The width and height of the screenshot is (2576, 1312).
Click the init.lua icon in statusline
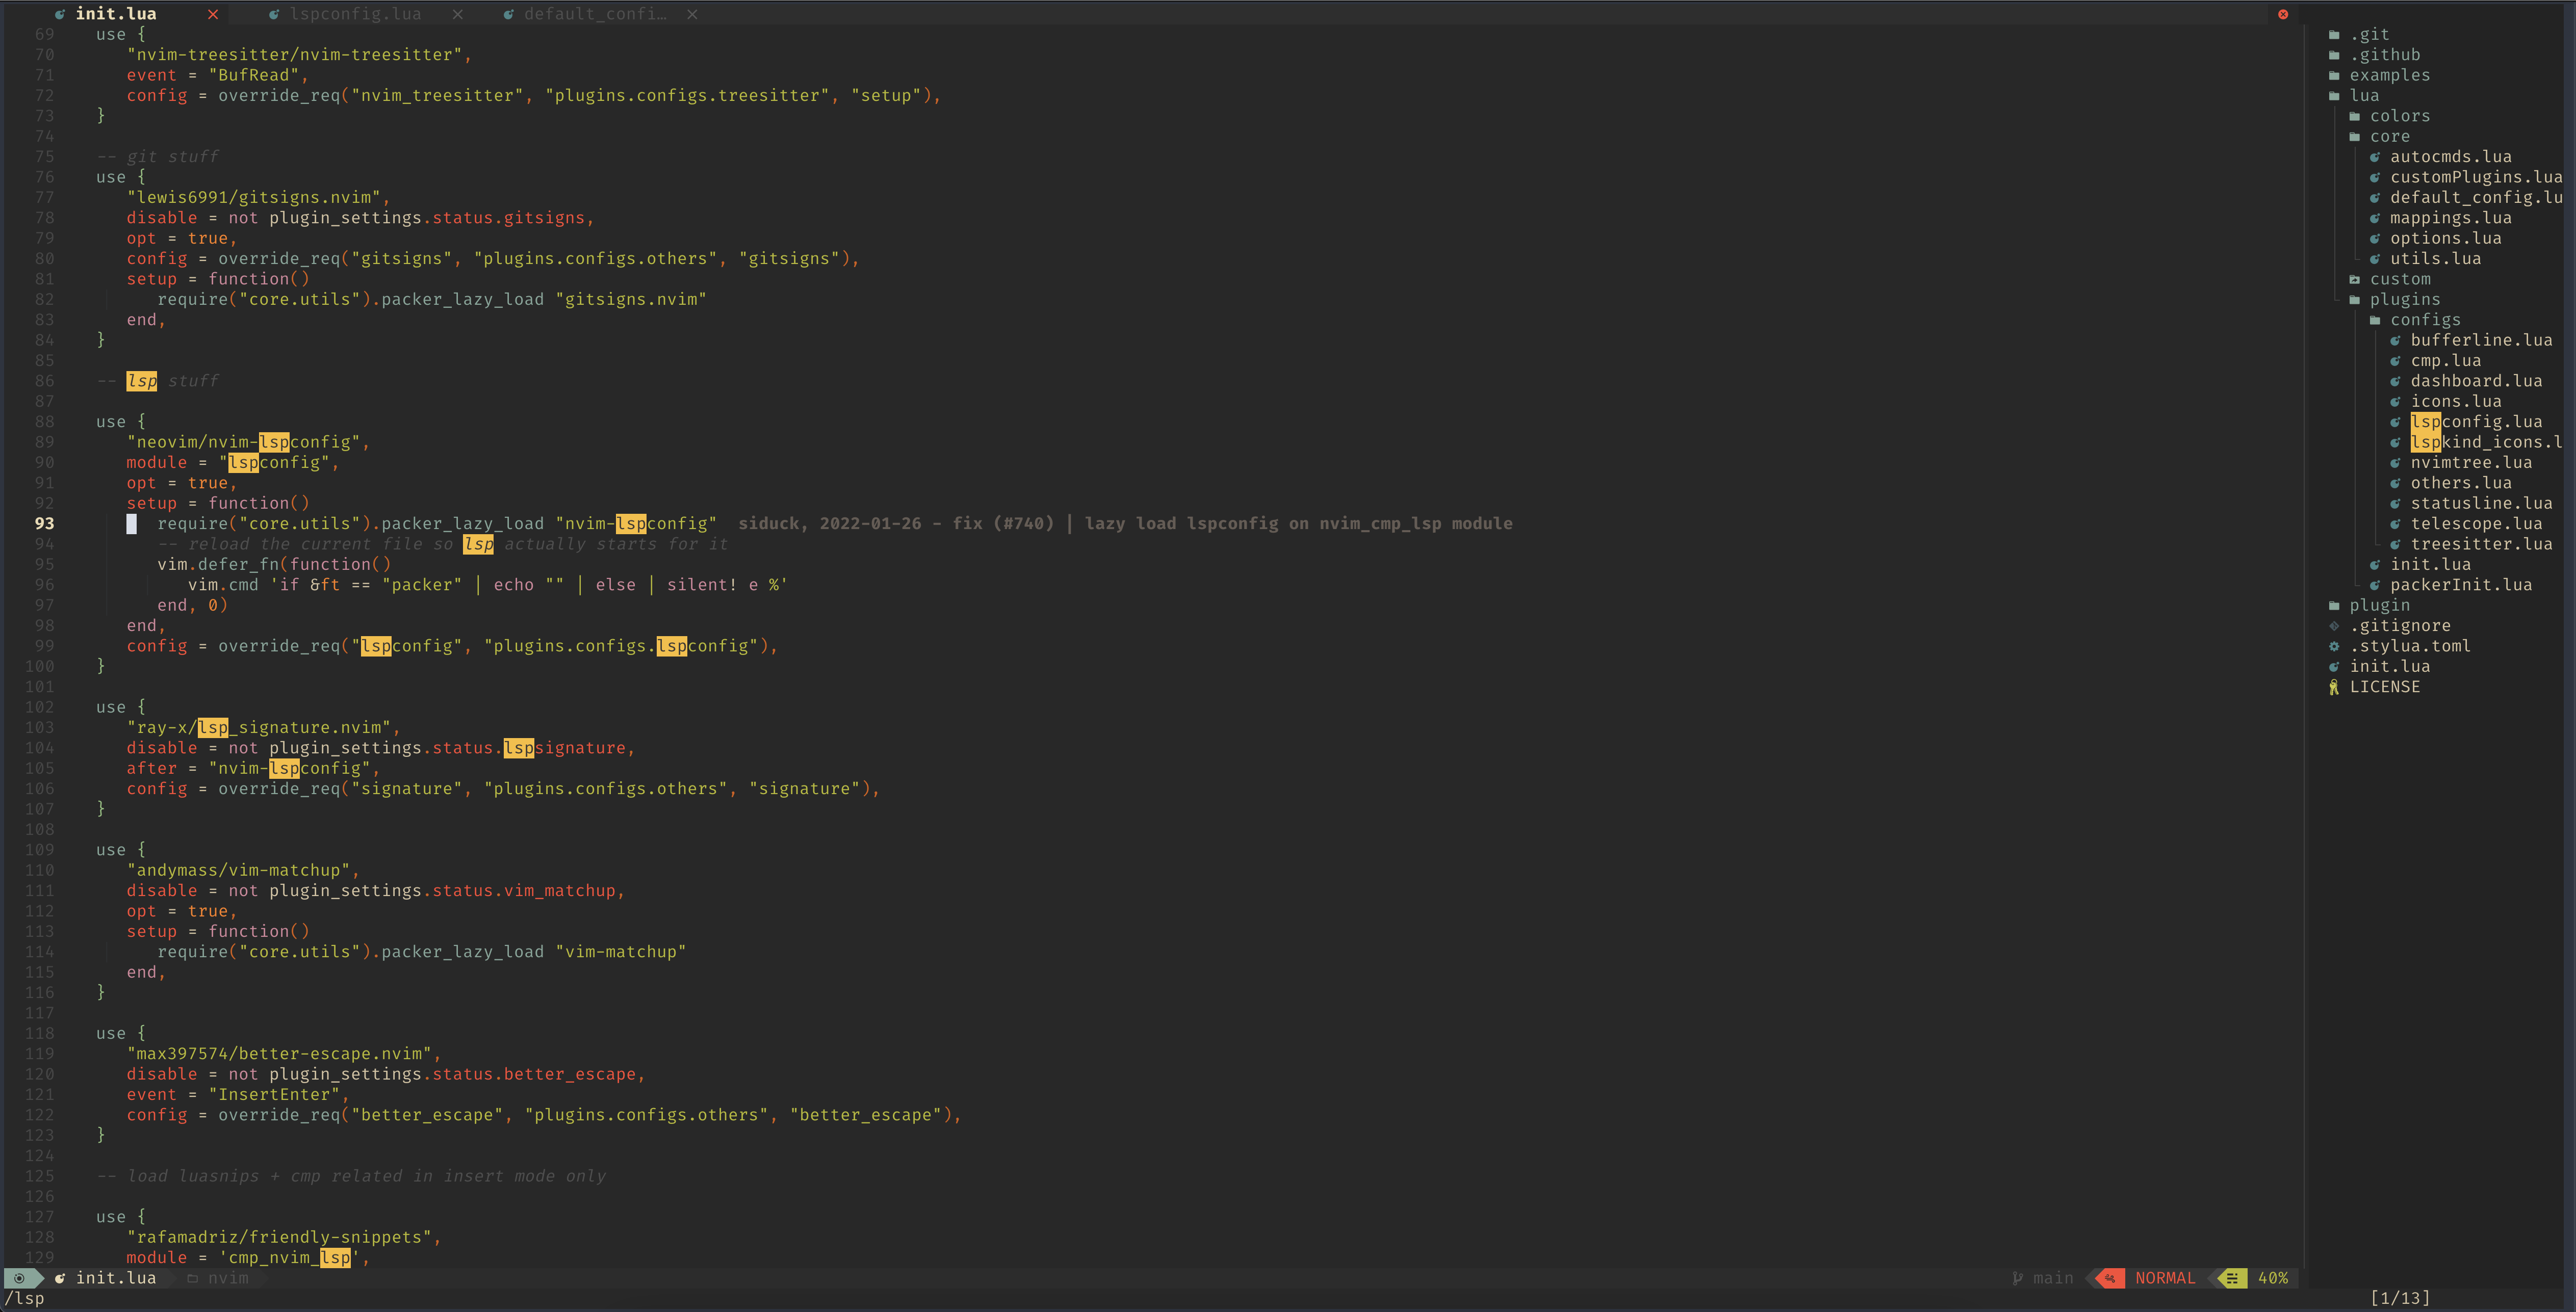[60, 1278]
